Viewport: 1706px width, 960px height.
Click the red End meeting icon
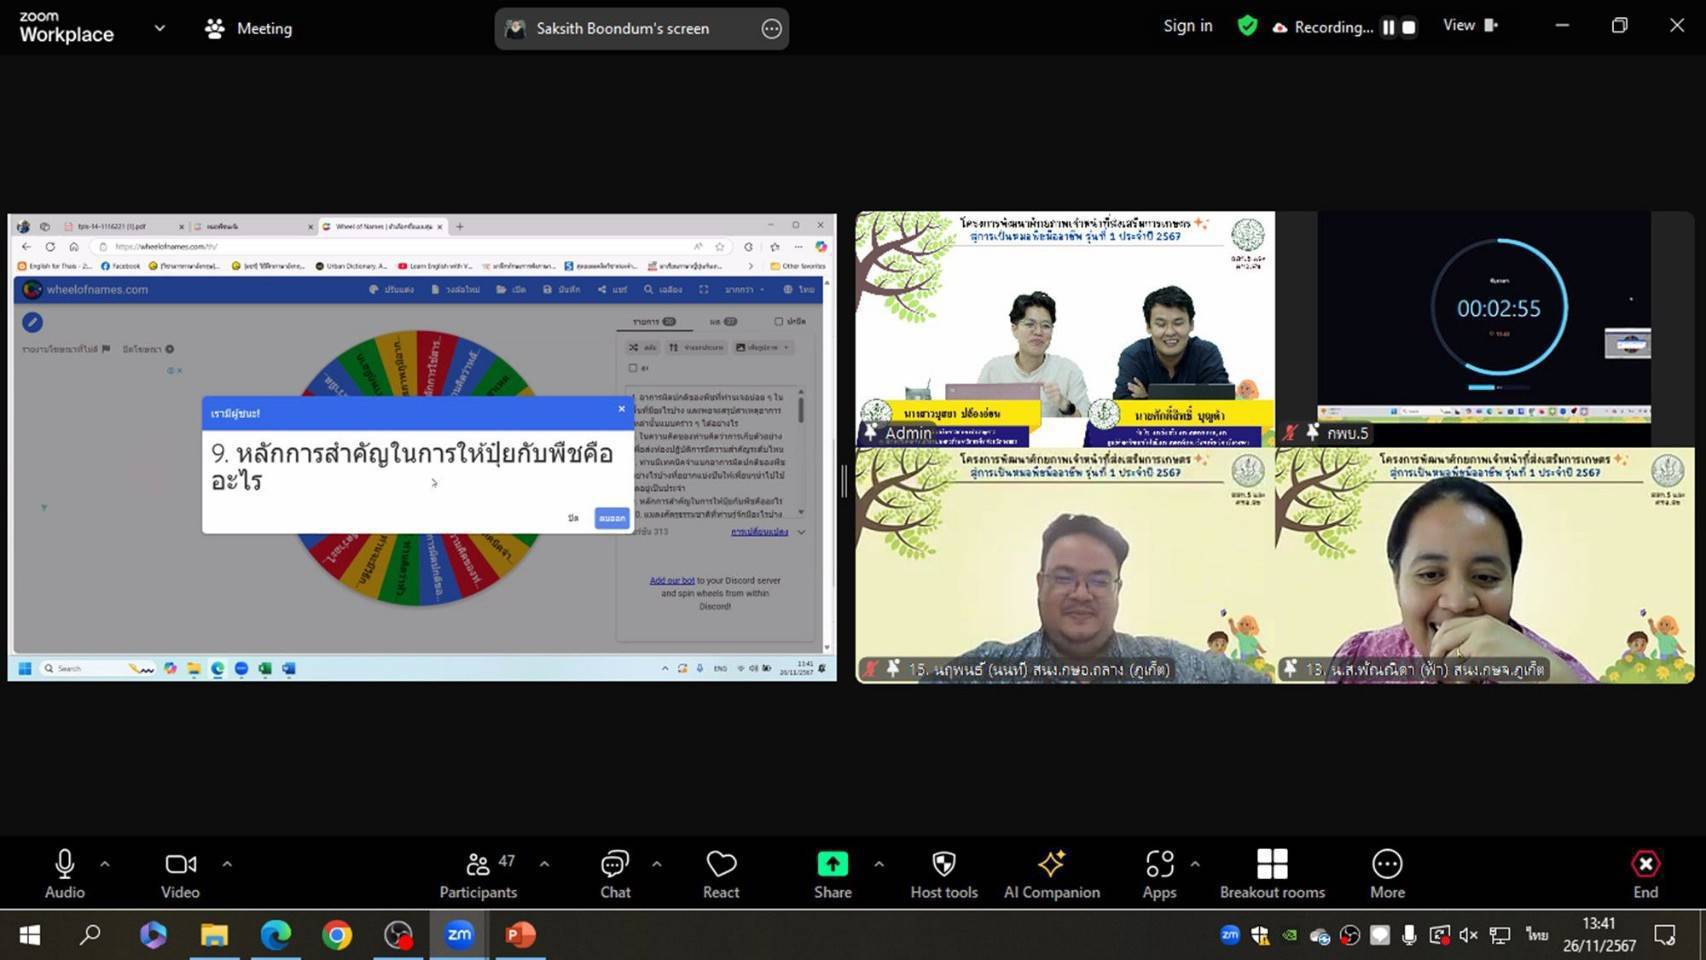pyautogui.click(x=1646, y=863)
